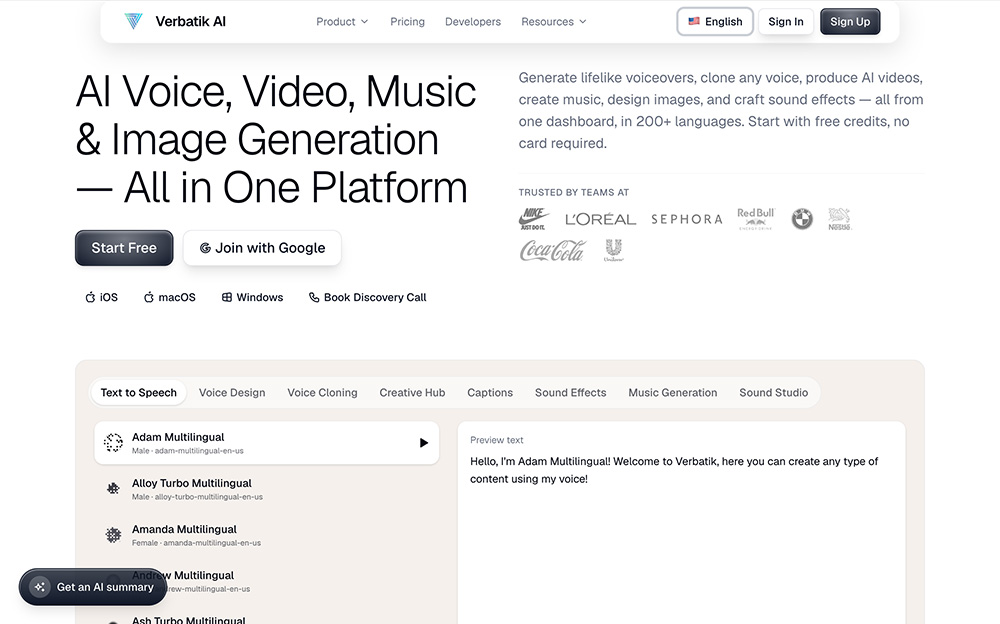Click the phone icon beside Book Discovery

pos(314,297)
